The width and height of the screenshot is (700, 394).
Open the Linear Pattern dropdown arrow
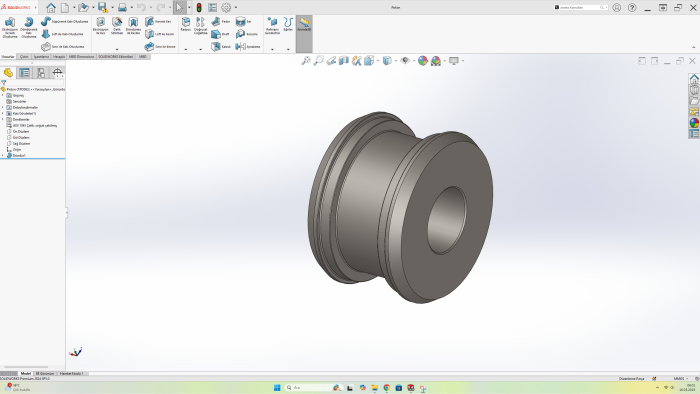click(200, 49)
